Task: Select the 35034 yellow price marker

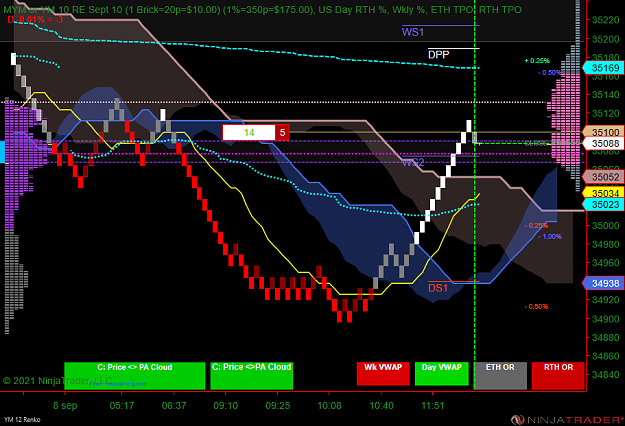Action: 604,193
